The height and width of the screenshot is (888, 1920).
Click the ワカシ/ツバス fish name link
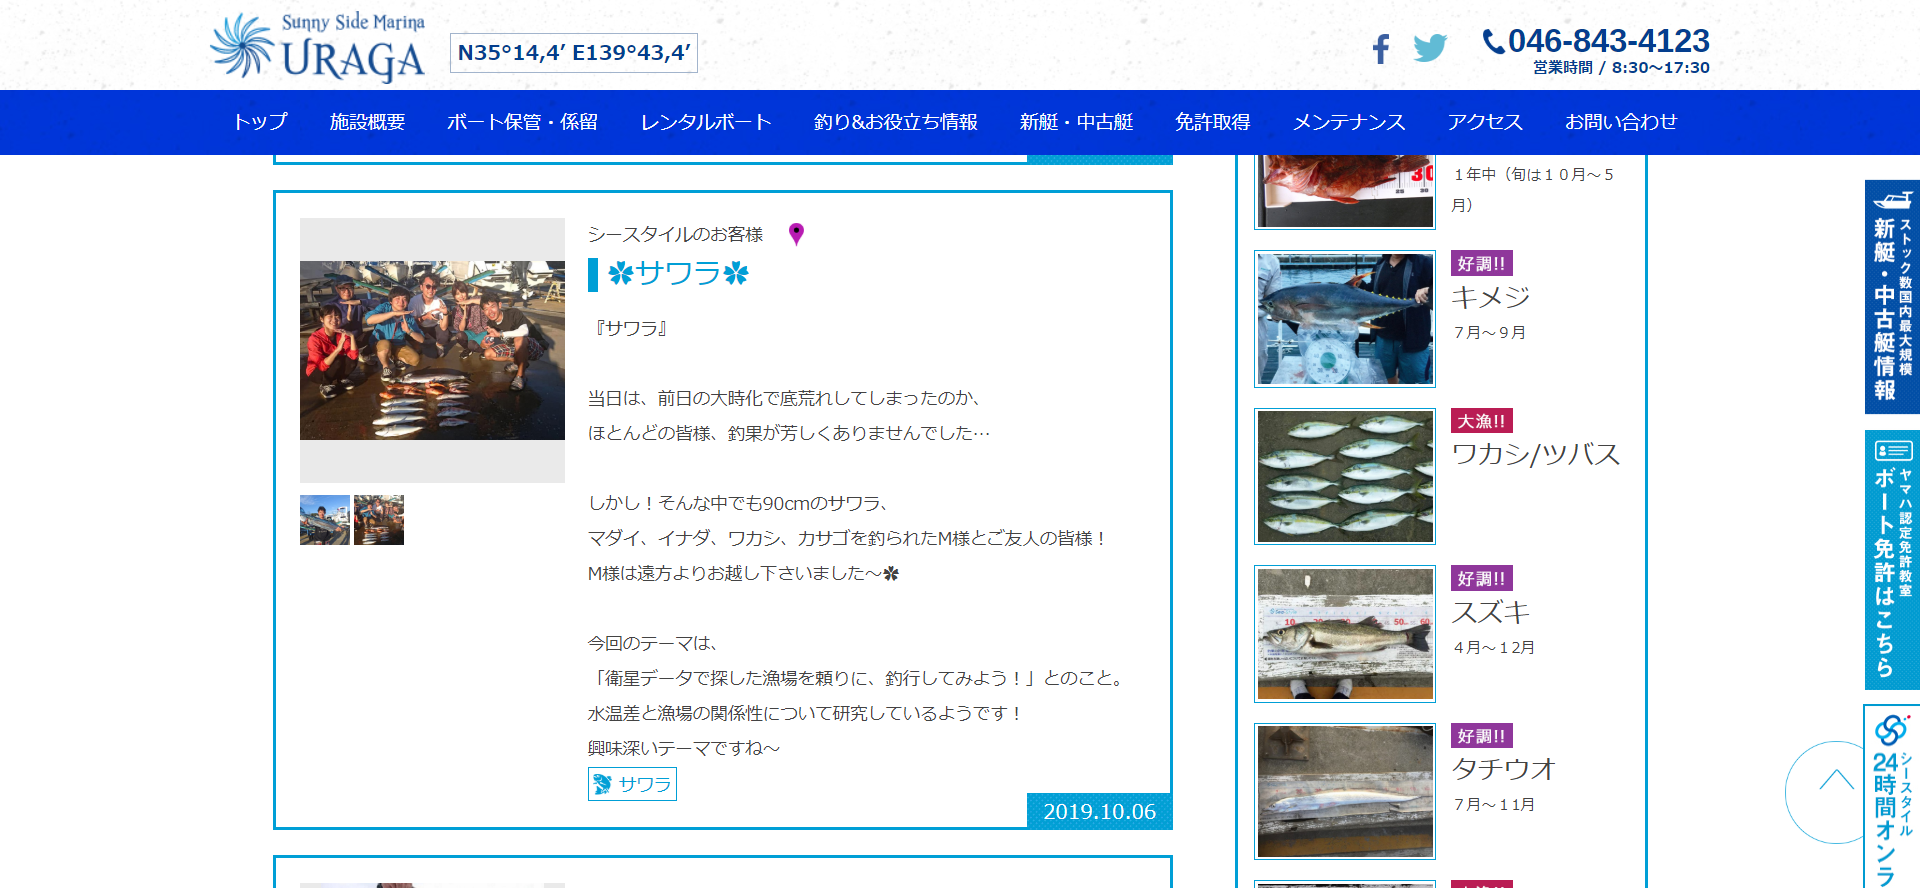pyautogui.click(x=1535, y=454)
